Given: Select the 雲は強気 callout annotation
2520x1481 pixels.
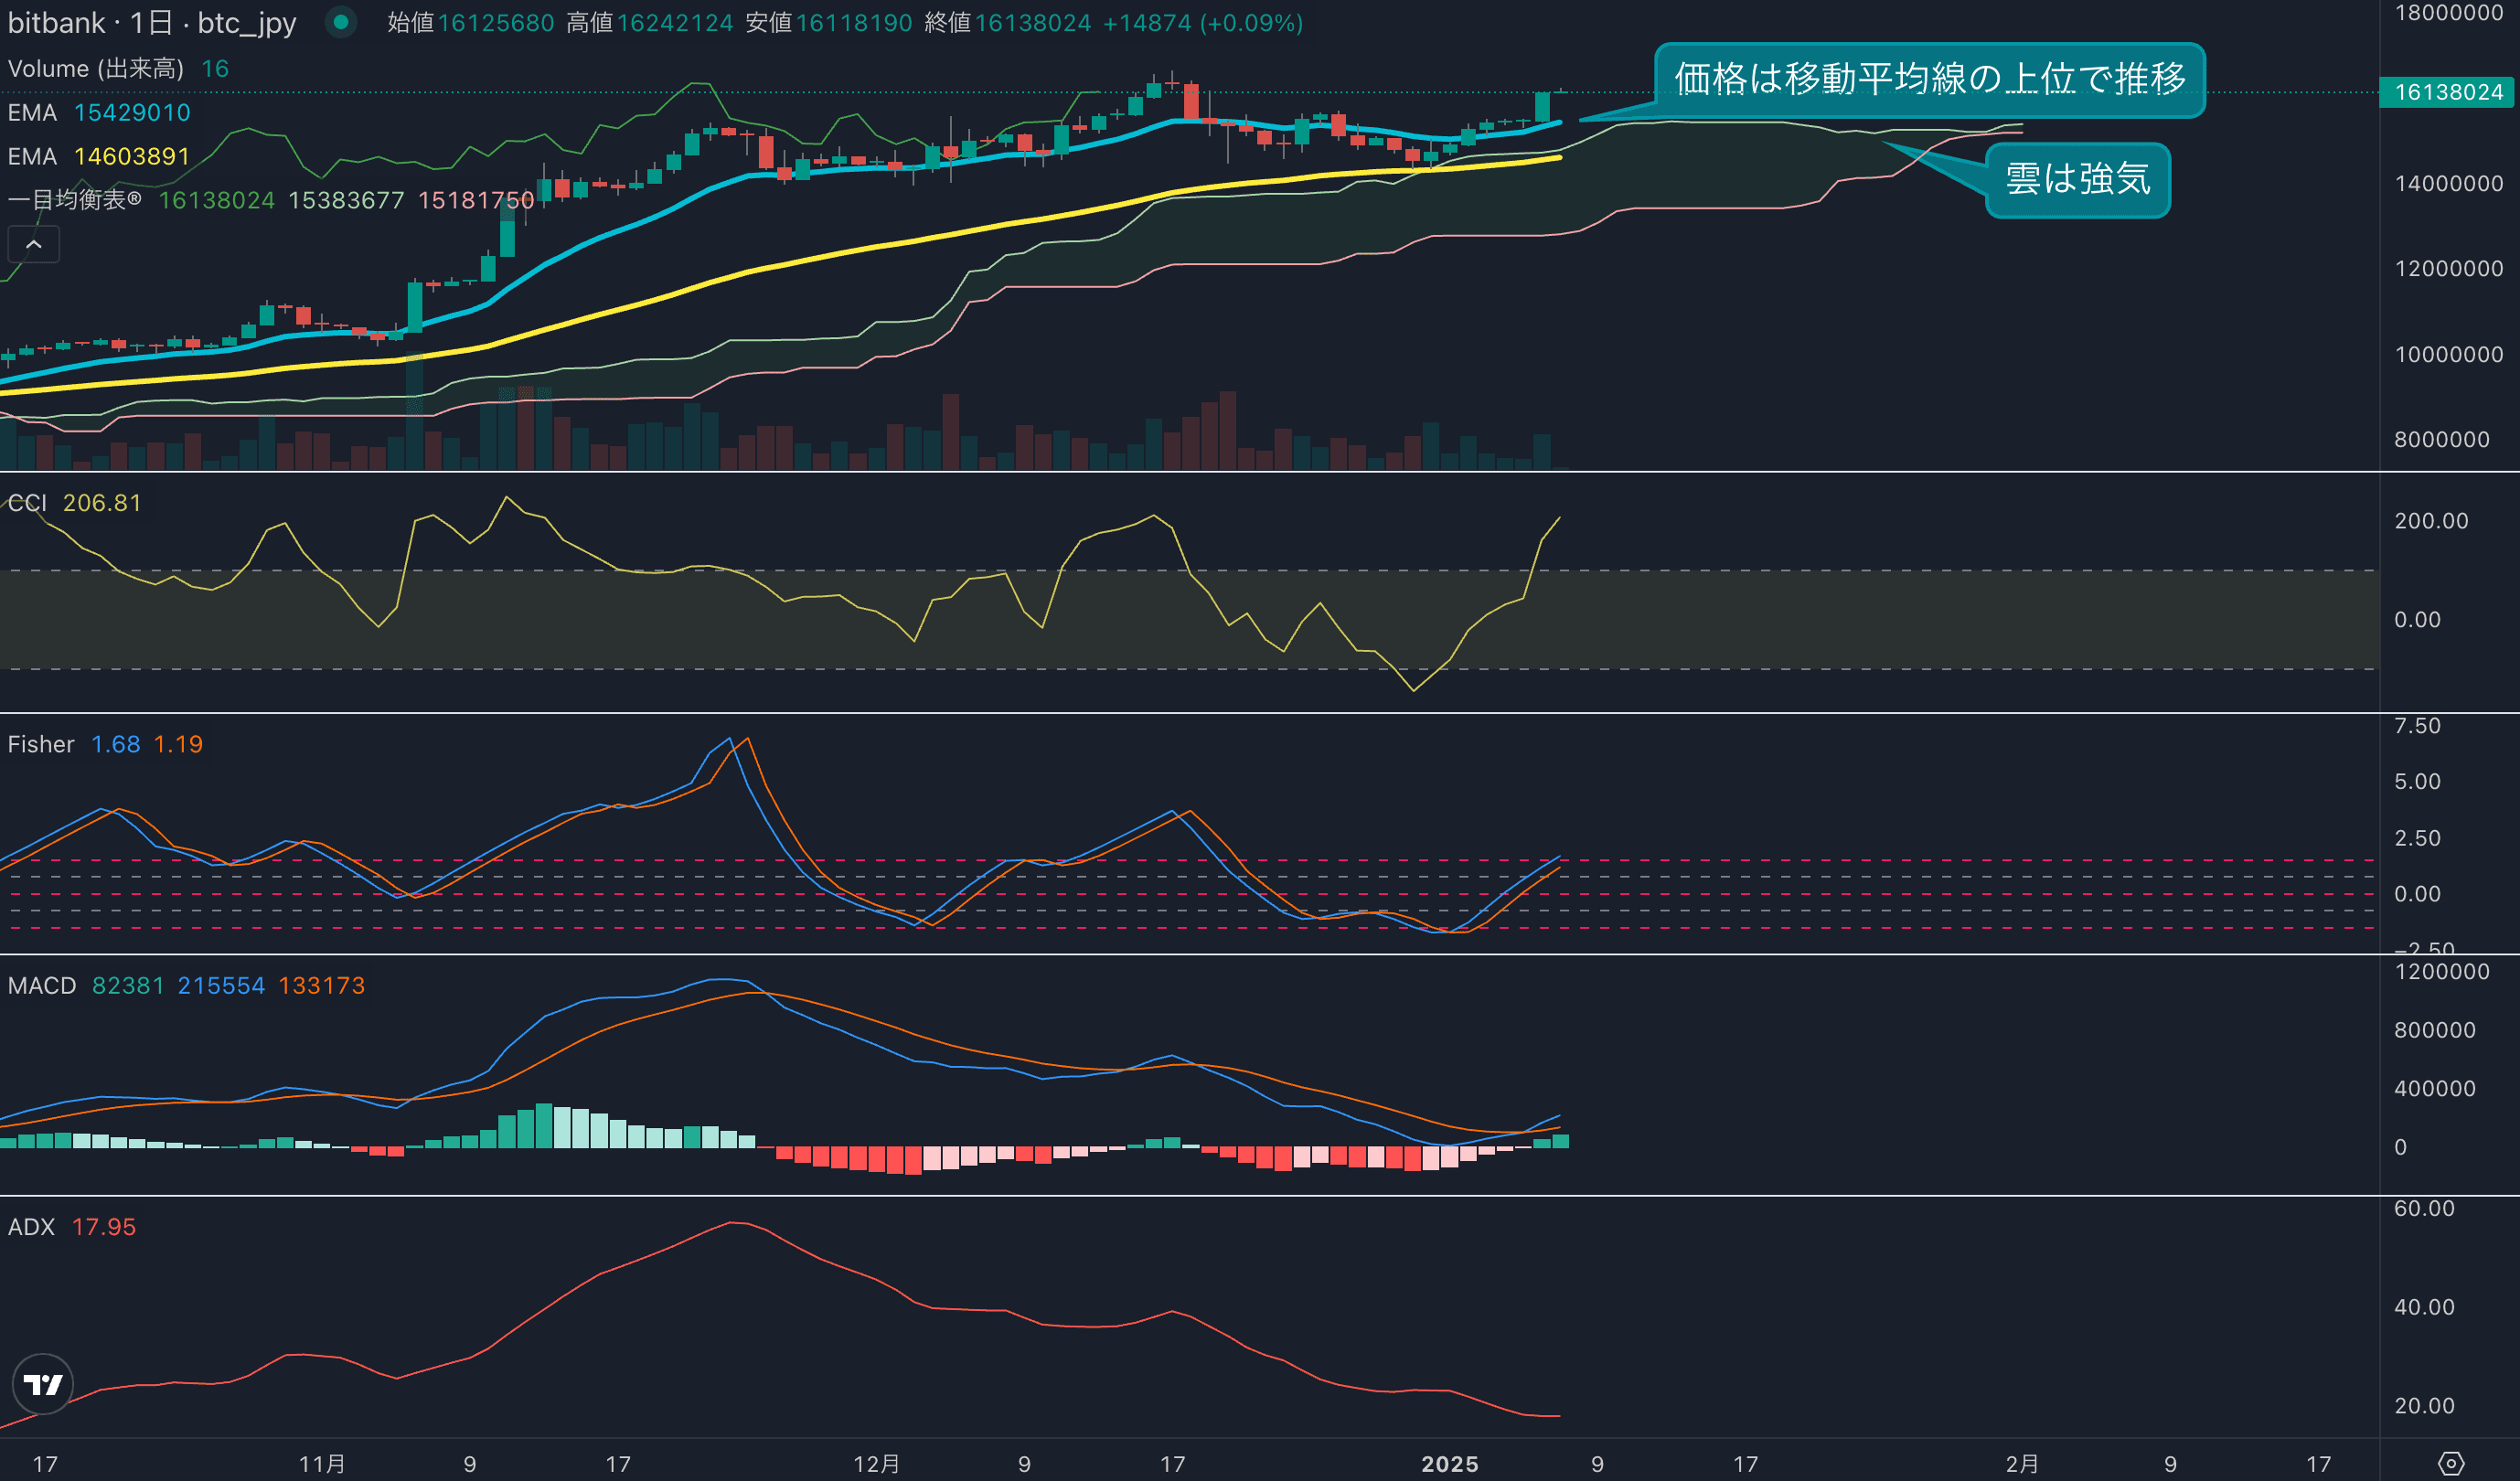Looking at the screenshot, I should pos(2077,180).
